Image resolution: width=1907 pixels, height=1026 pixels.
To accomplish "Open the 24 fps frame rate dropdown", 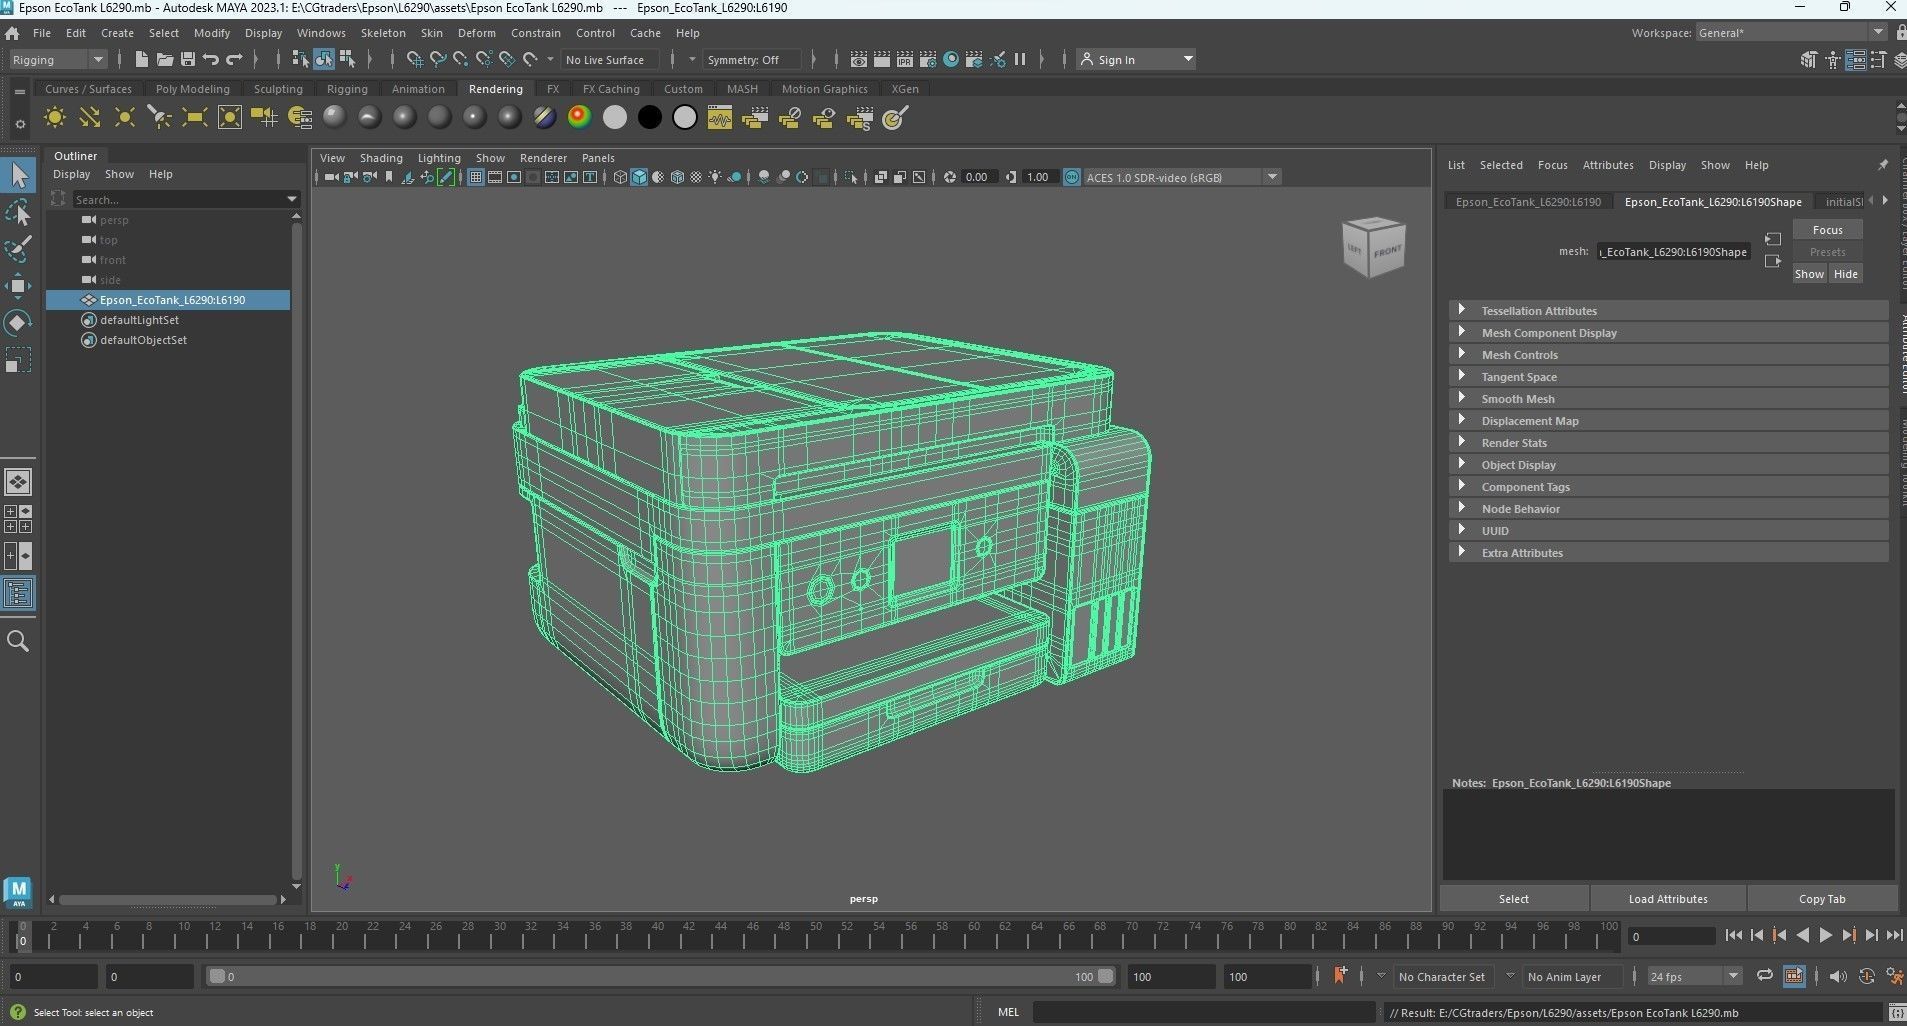I will (x=1694, y=976).
